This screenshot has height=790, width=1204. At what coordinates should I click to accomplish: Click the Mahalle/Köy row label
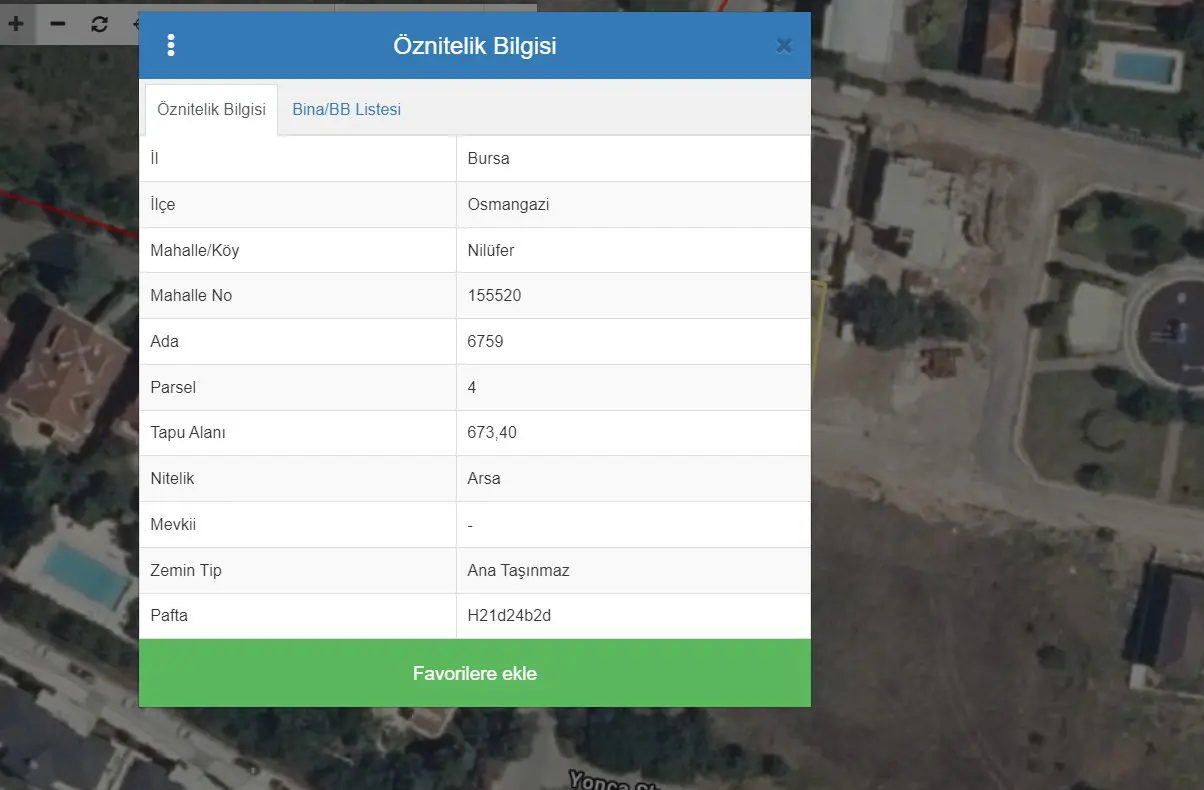point(195,250)
